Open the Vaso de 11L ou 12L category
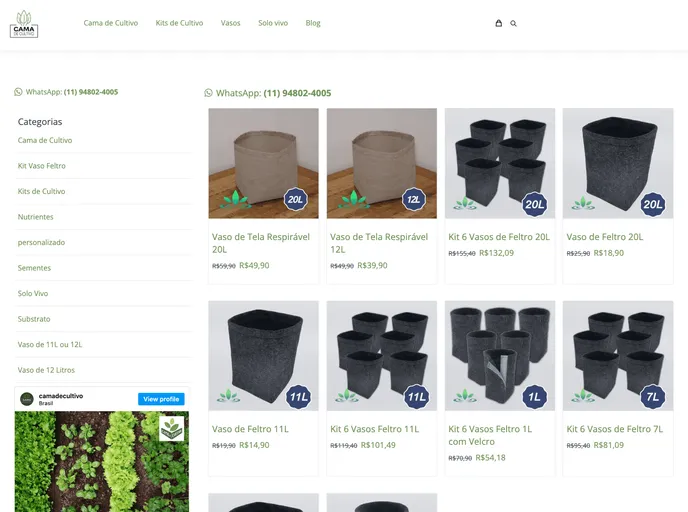Screen dimensions: 688x512 click(50, 344)
